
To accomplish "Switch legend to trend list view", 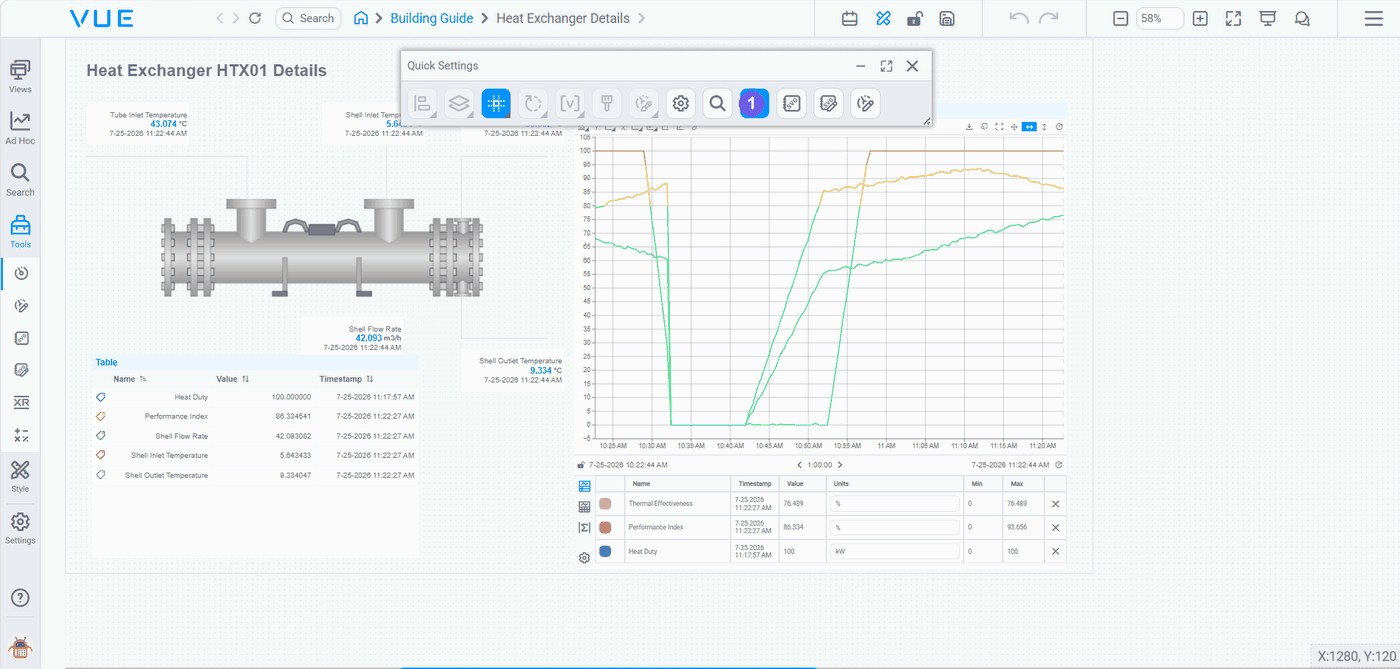I will tap(585, 485).
